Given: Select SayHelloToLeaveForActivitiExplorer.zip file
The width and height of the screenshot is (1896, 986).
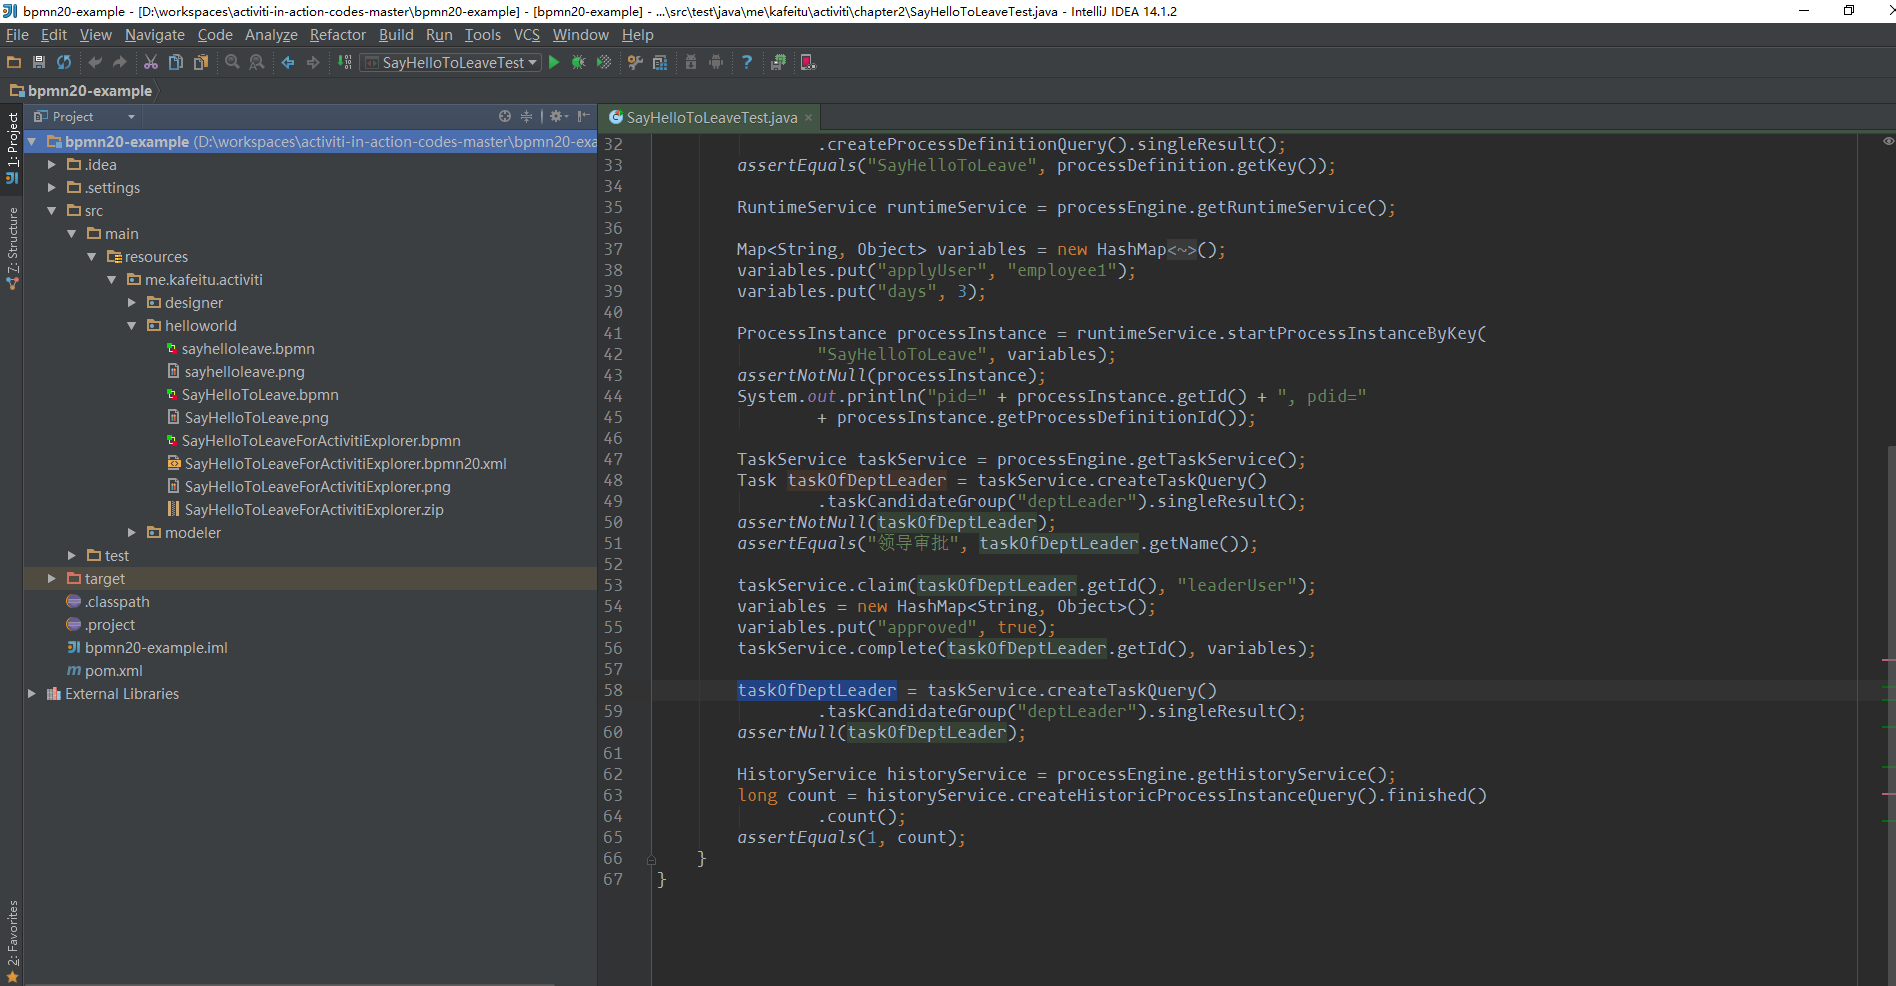Looking at the screenshot, I should click(x=314, y=510).
